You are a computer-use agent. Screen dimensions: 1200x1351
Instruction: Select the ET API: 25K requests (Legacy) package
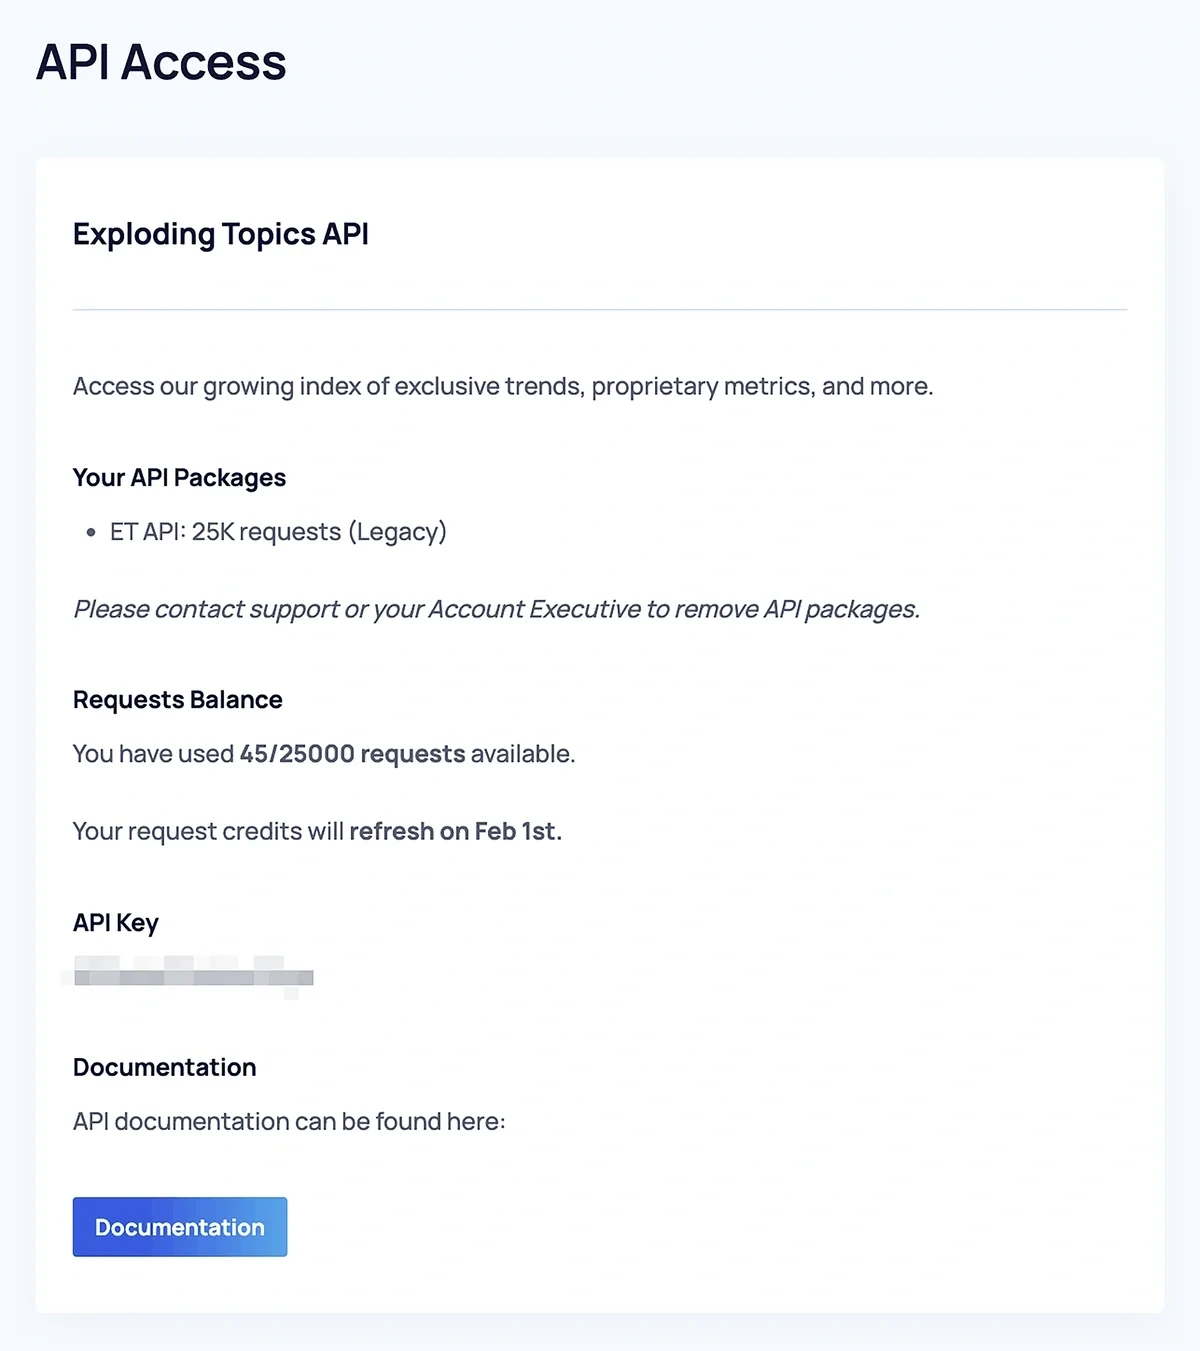(x=280, y=531)
